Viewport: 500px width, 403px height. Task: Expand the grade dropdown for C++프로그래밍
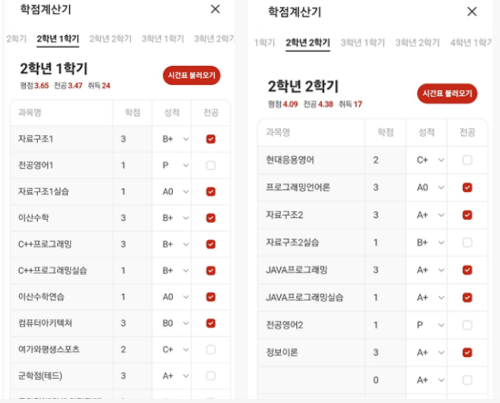coord(172,244)
